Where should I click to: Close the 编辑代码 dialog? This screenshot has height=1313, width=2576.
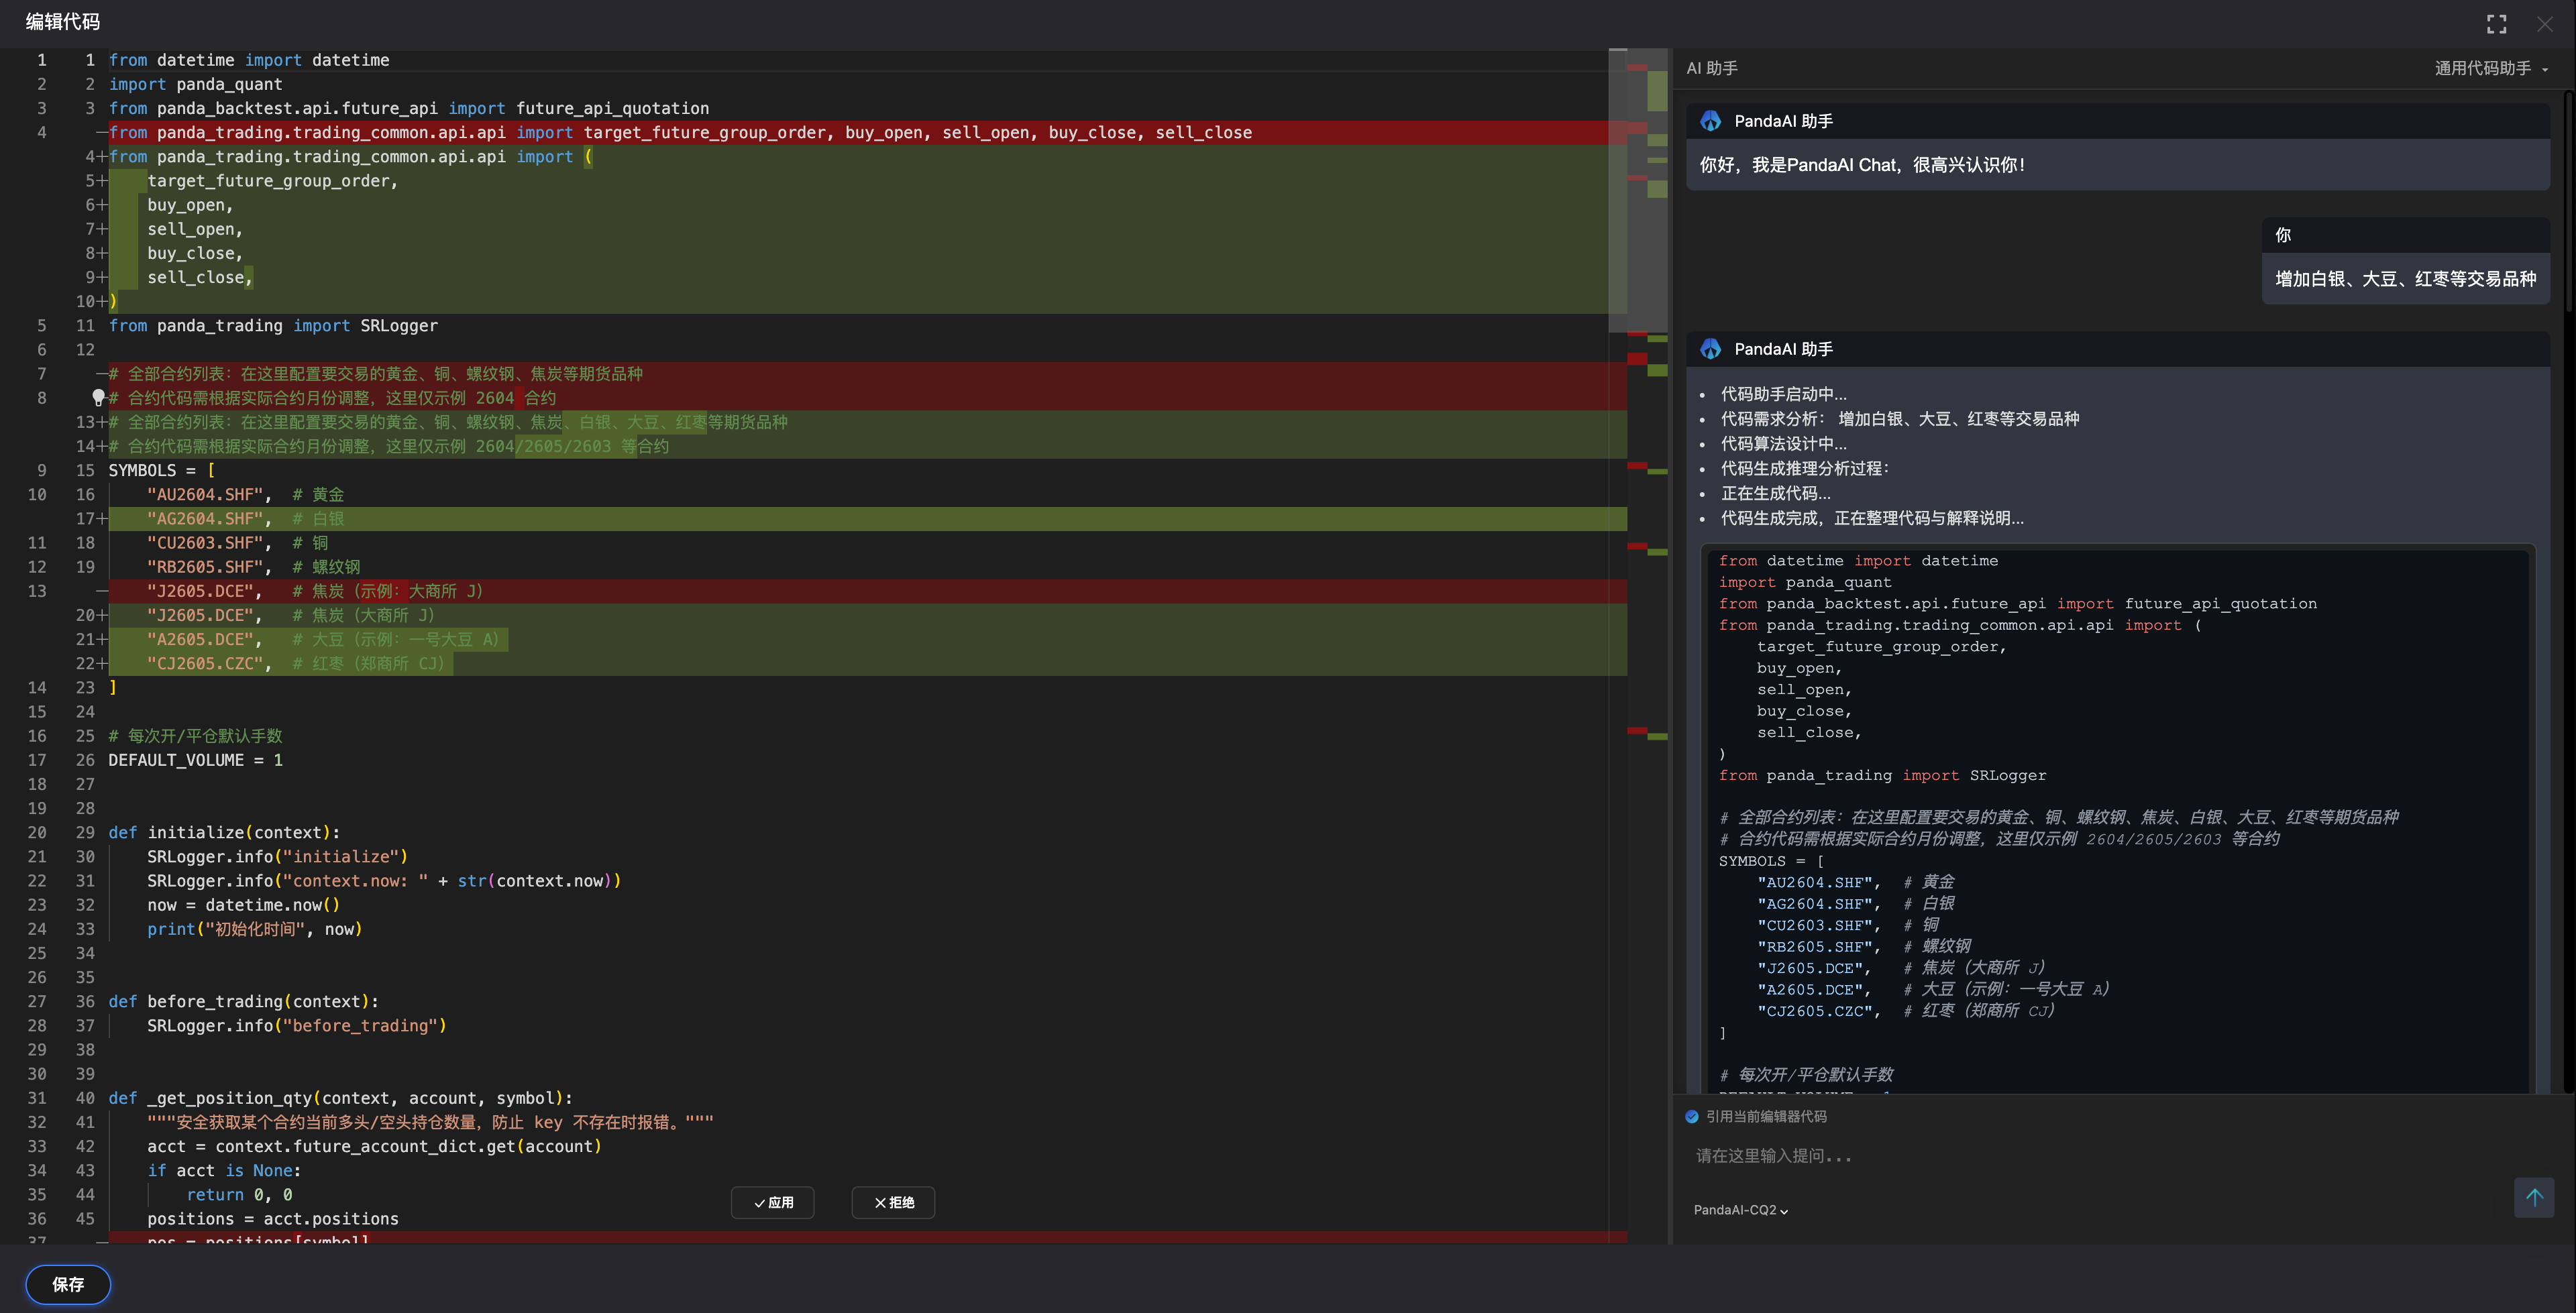coord(2544,24)
